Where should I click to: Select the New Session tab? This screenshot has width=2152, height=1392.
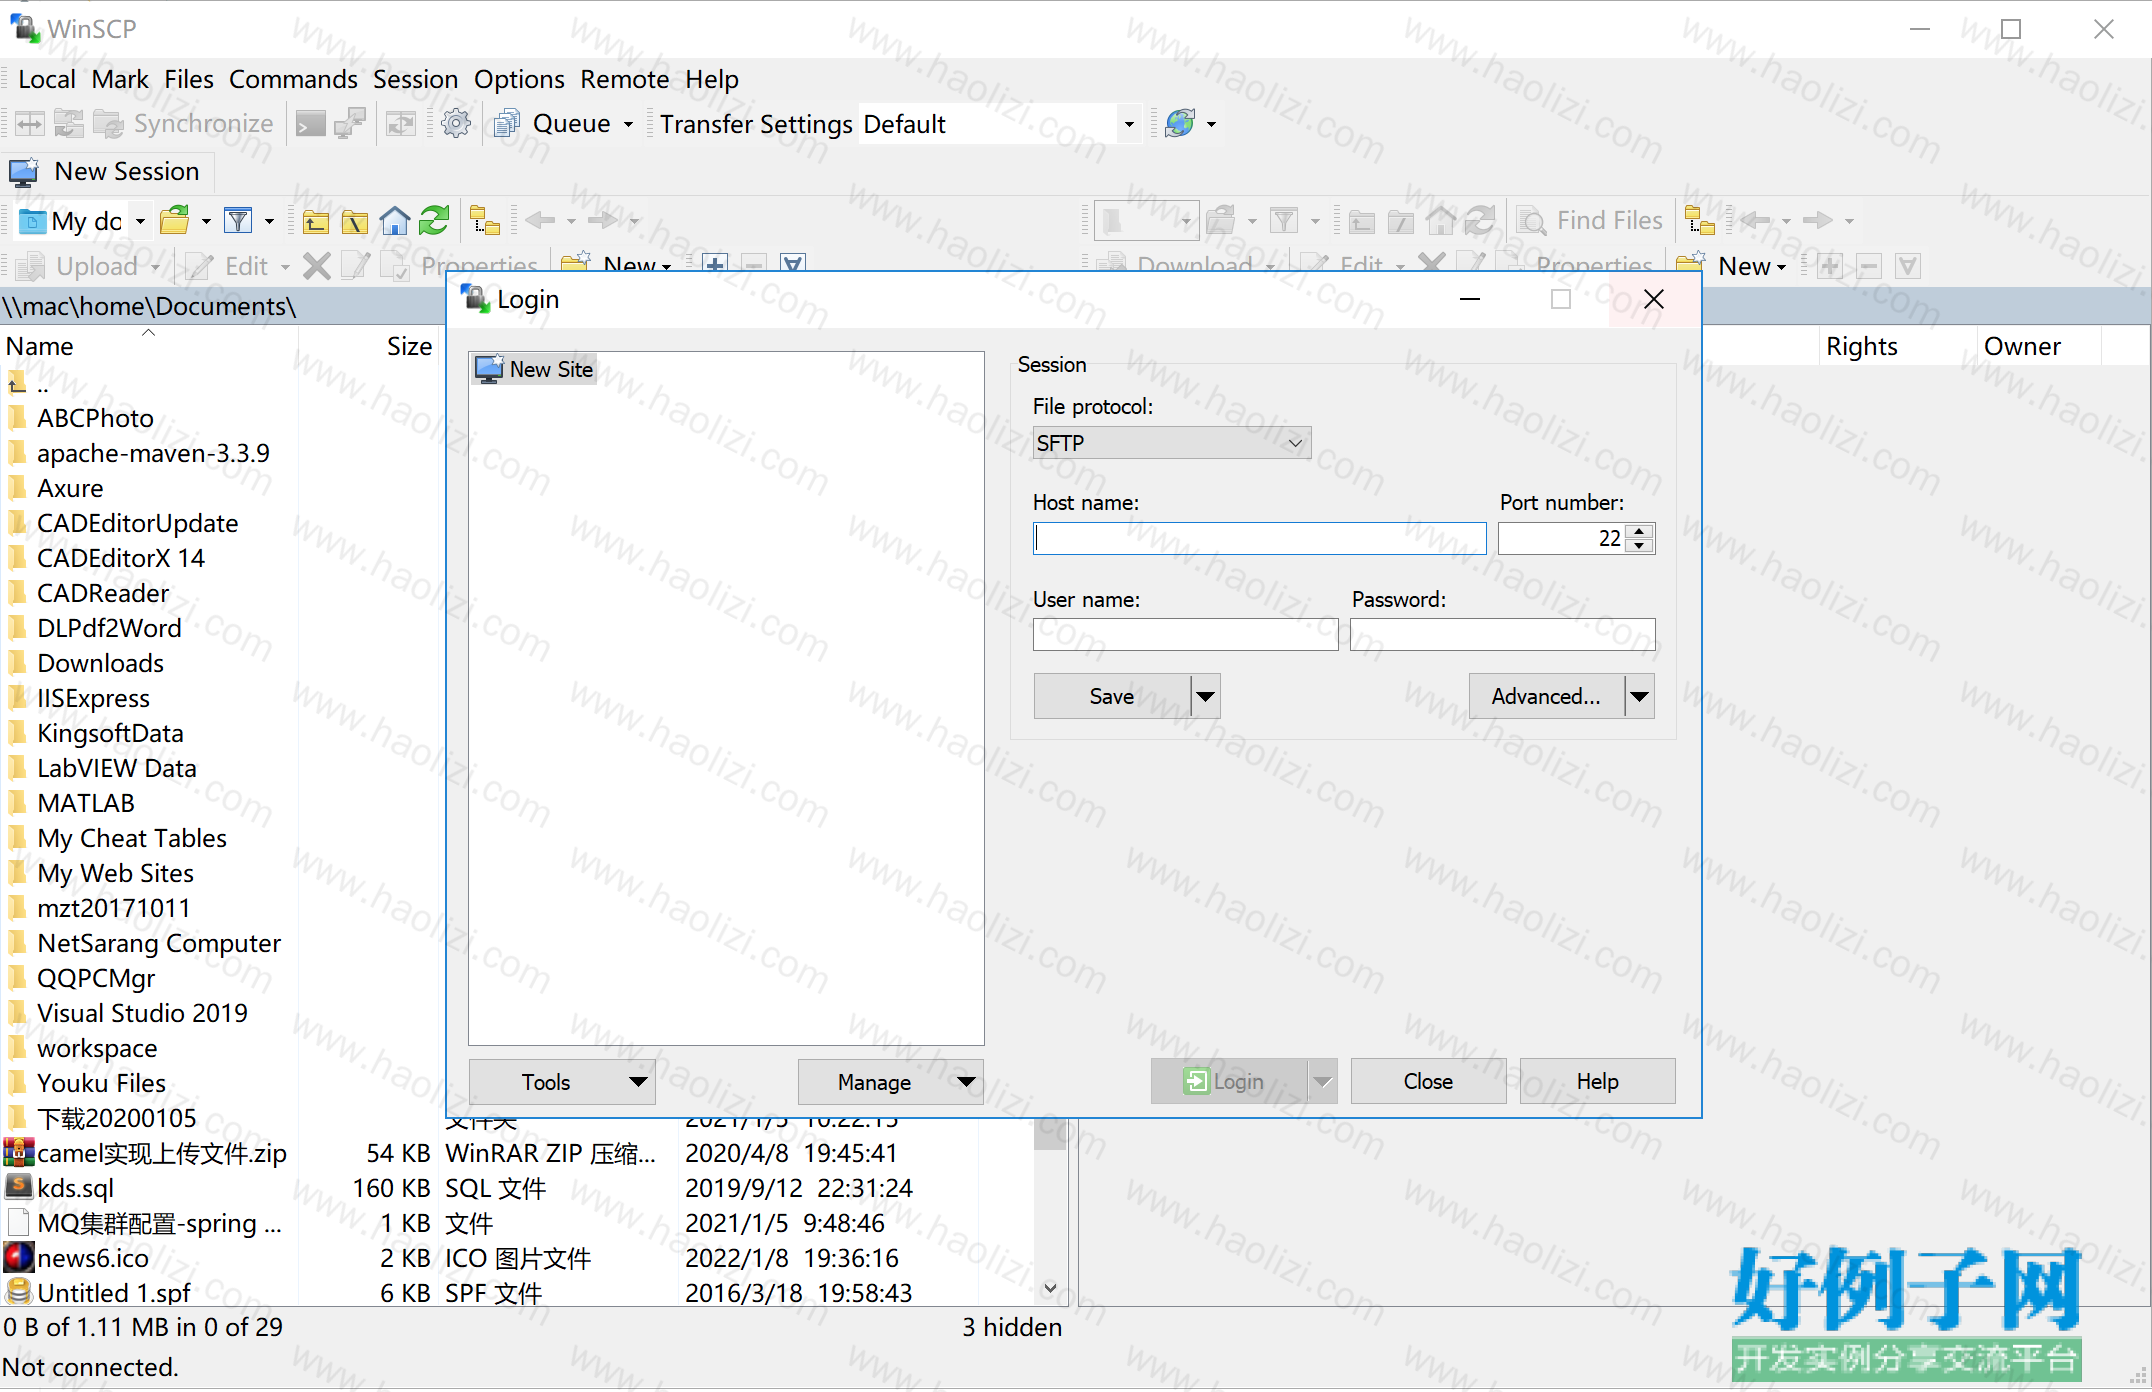click(108, 172)
